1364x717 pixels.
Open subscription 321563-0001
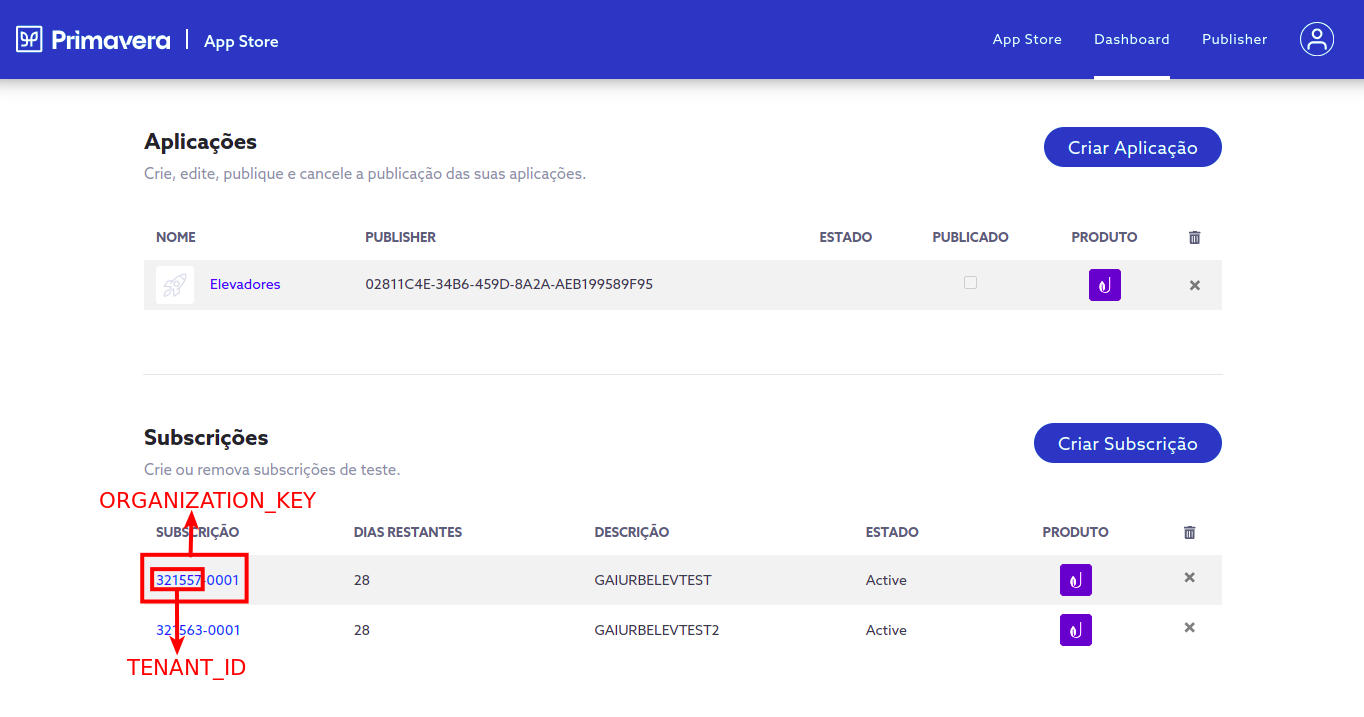pos(197,630)
